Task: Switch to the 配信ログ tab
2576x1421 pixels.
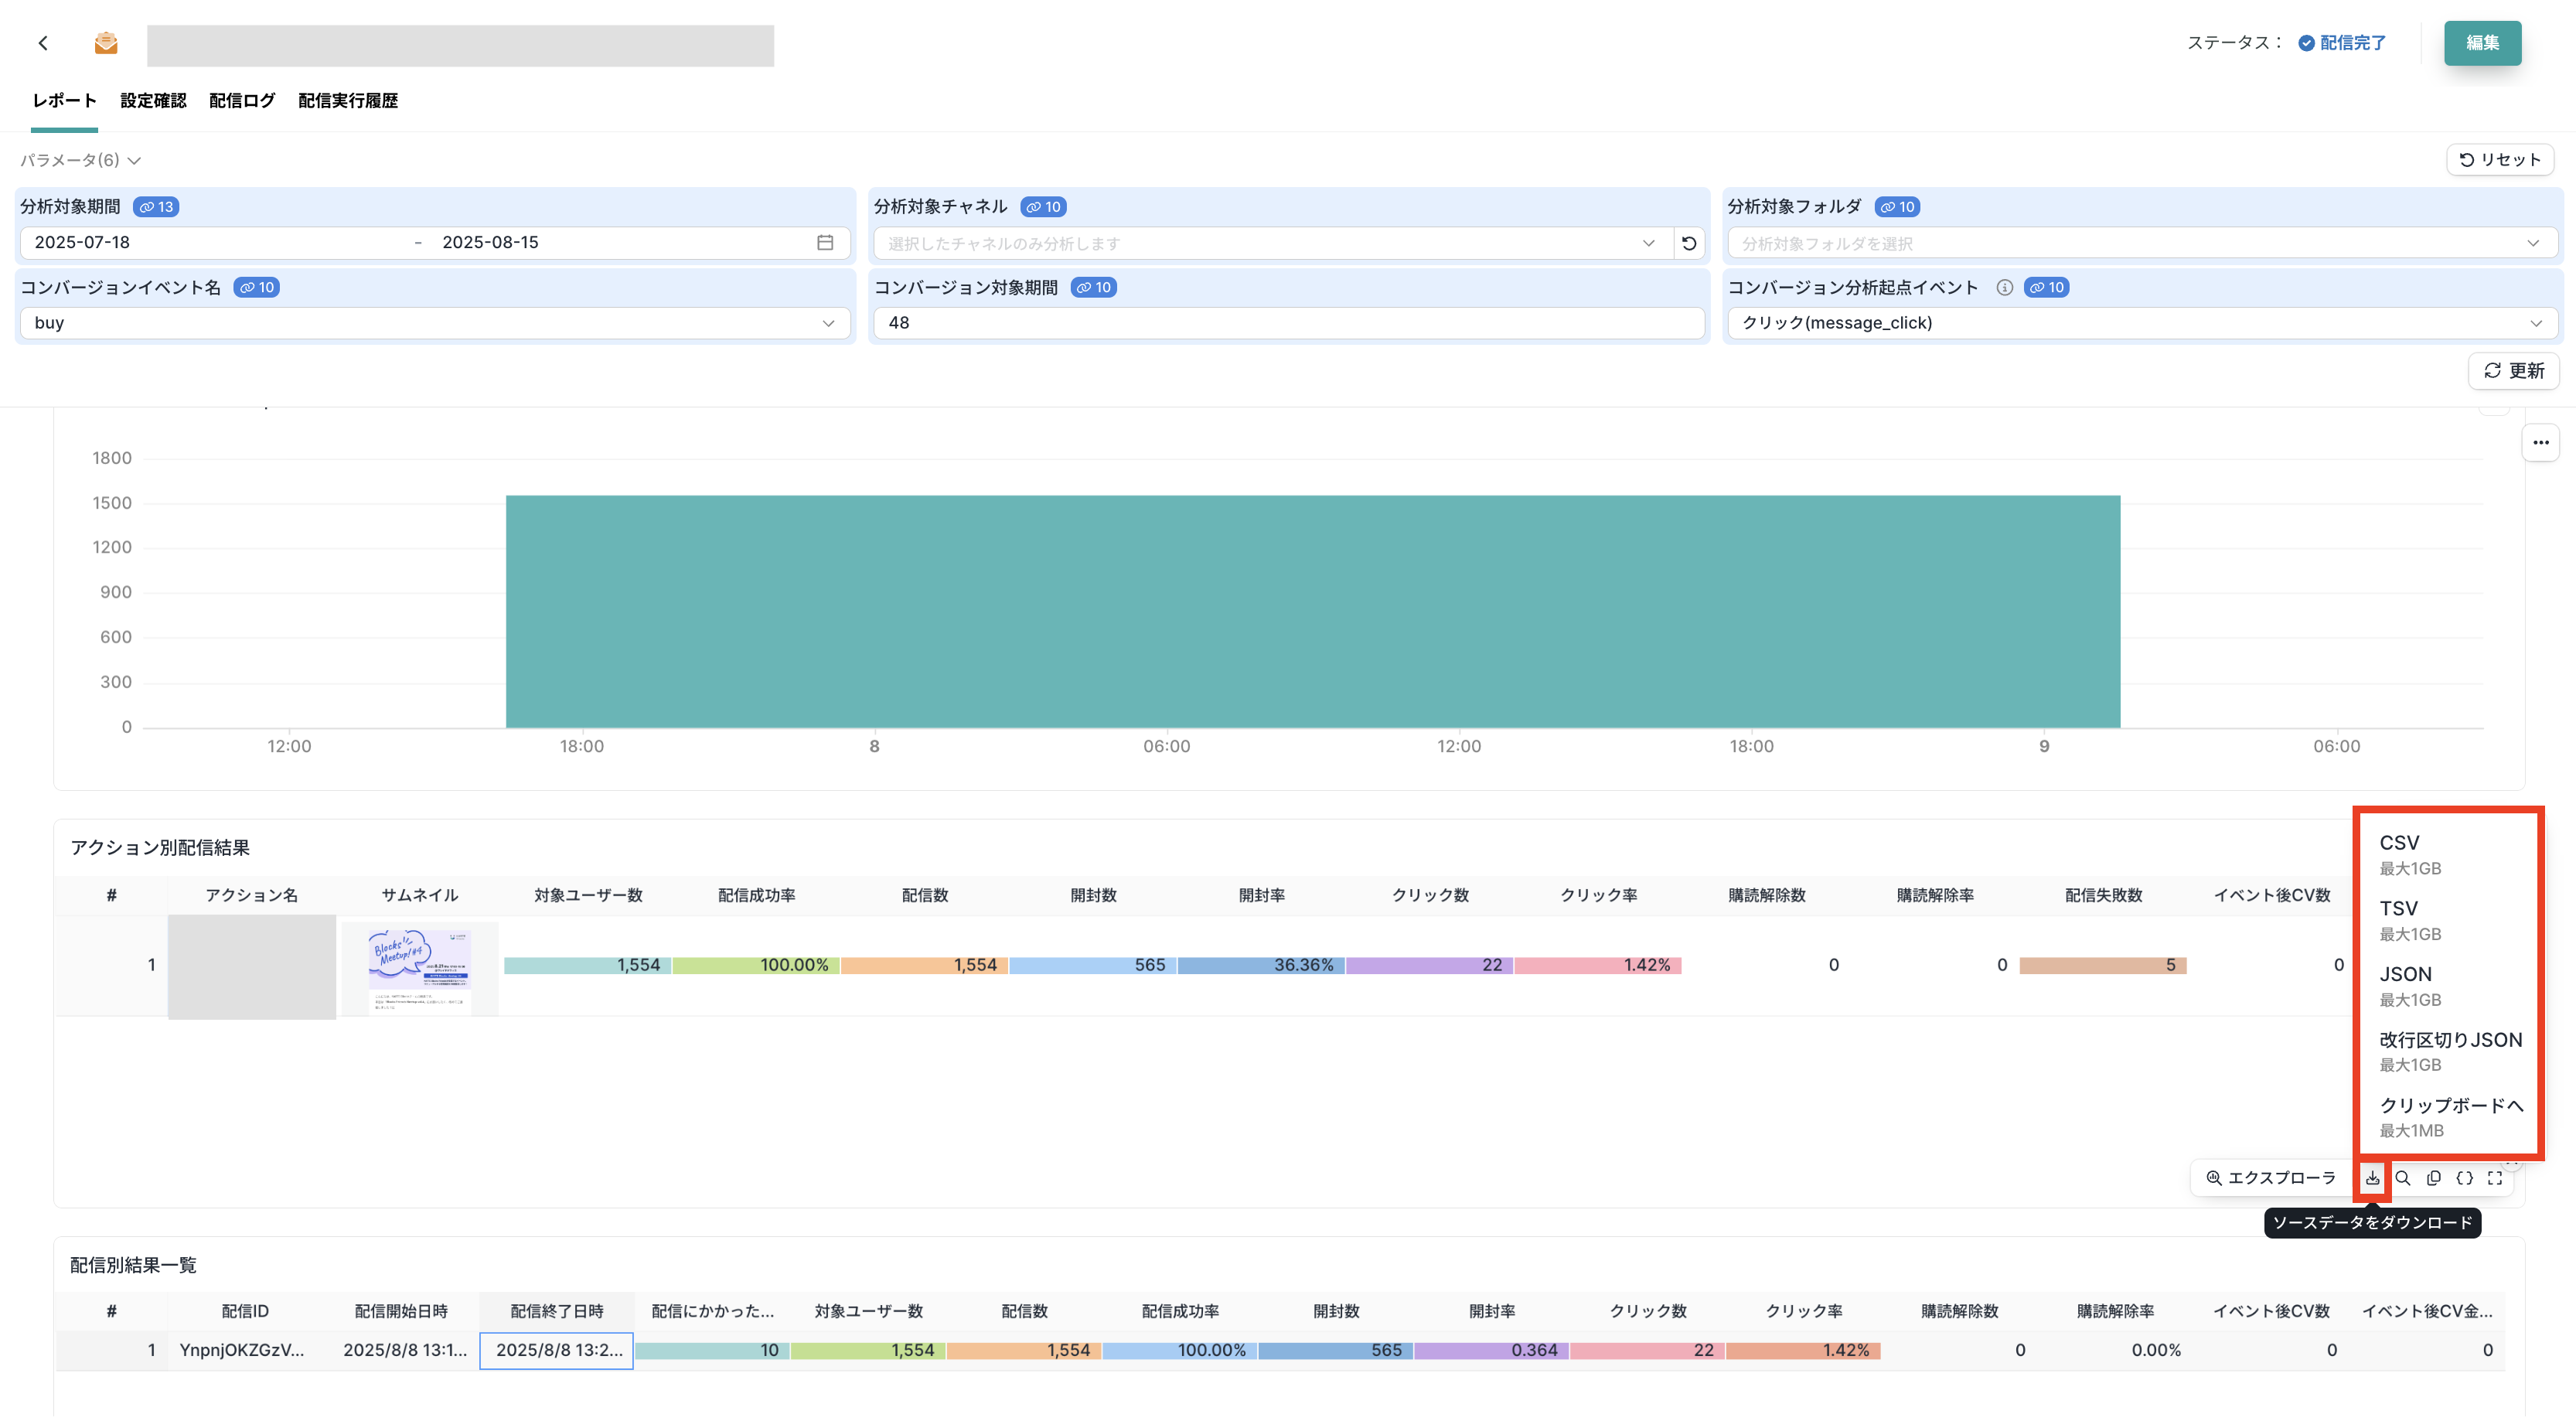Action: point(242,101)
